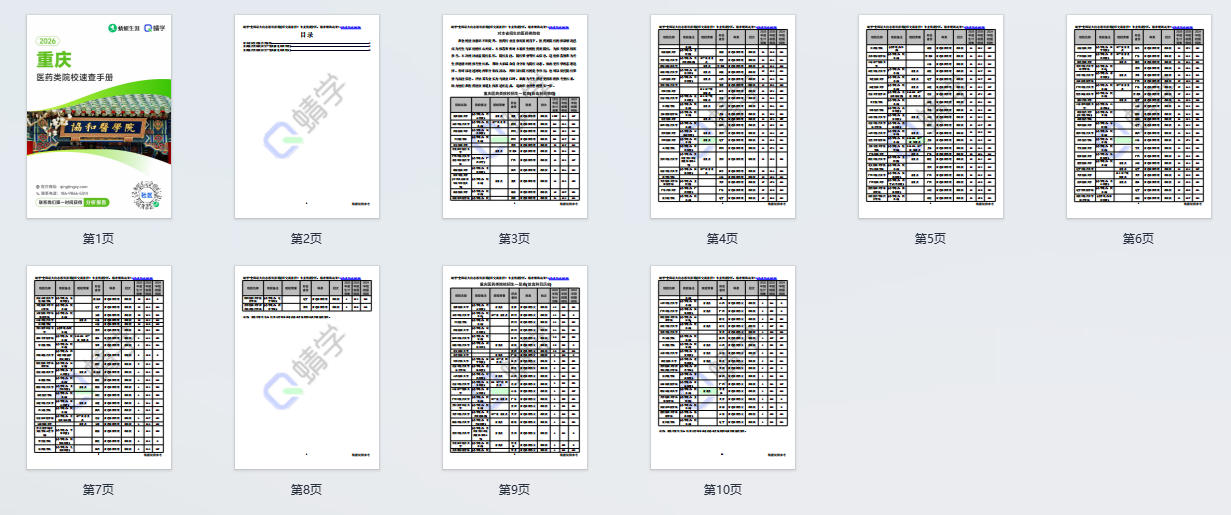Select the page 8 thumbnail
This screenshot has height=515, width=1231.
[x=307, y=367]
